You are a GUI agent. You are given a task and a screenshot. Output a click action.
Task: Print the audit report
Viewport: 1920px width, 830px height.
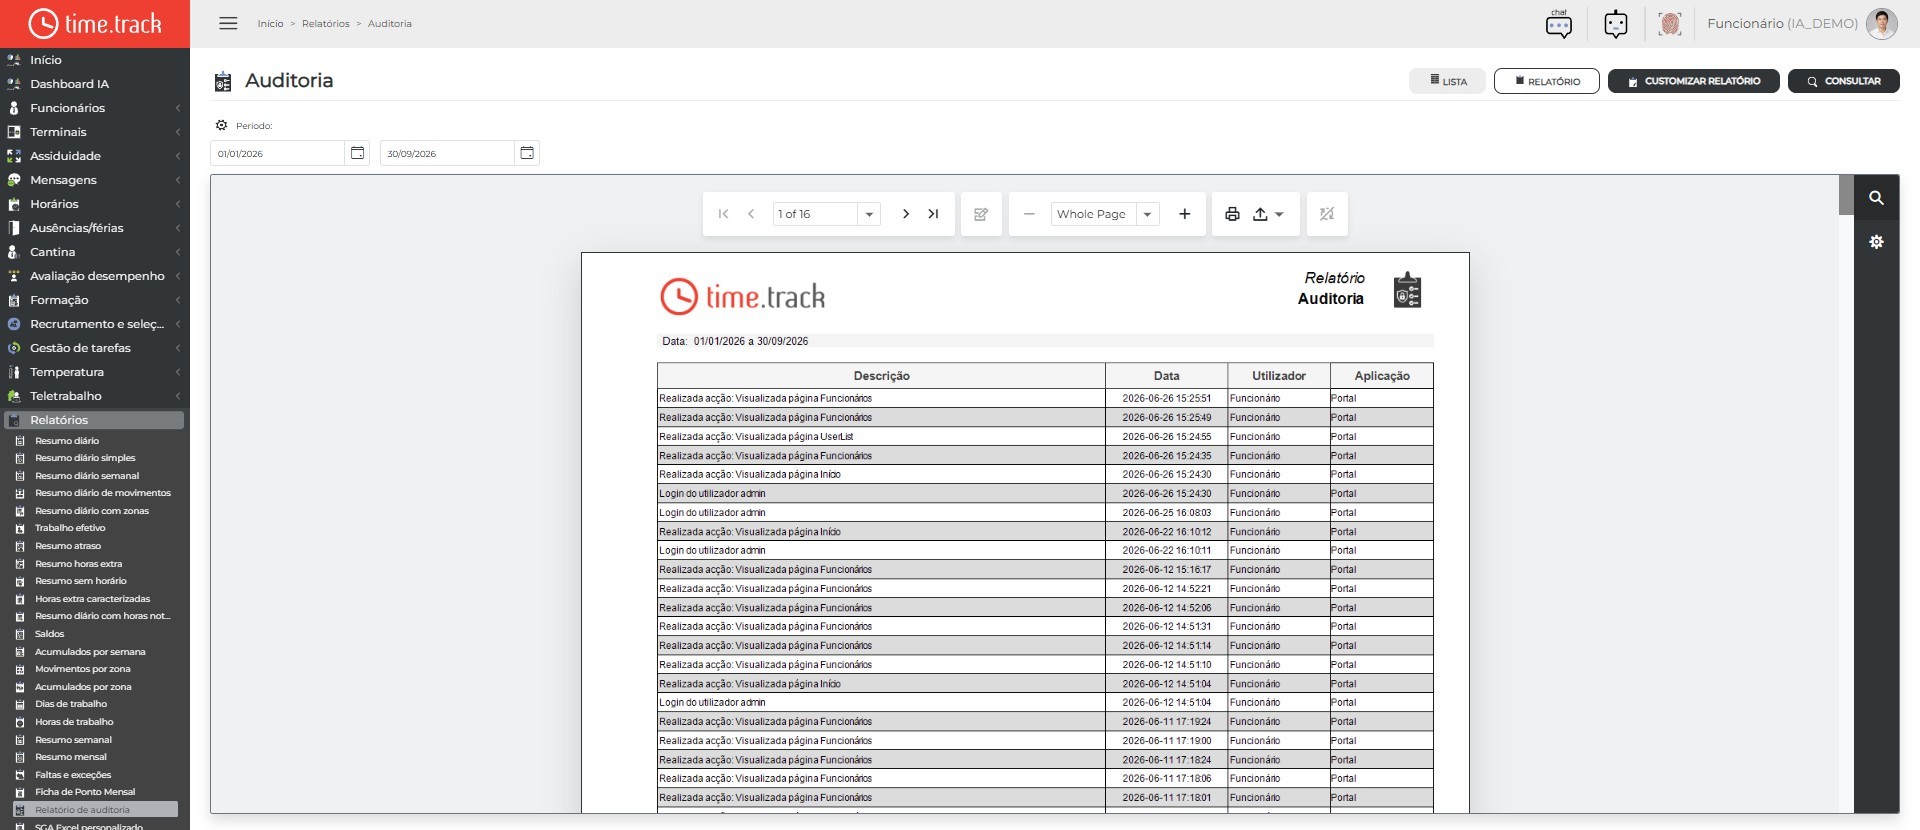click(x=1232, y=214)
